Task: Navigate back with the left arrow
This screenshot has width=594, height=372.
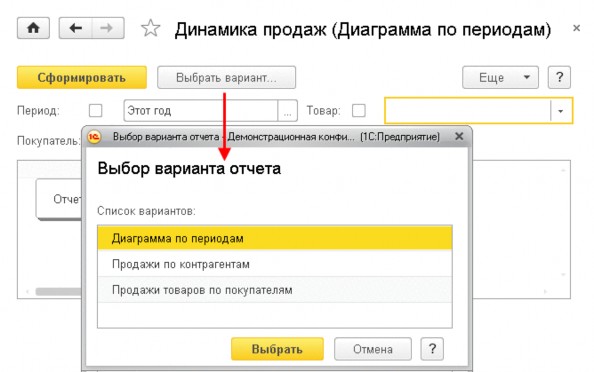Action: pos(75,28)
